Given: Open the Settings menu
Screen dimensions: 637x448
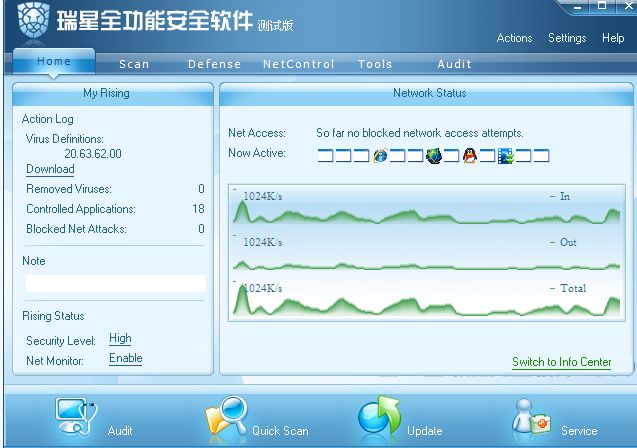Looking at the screenshot, I should click(x=567, y=38).
